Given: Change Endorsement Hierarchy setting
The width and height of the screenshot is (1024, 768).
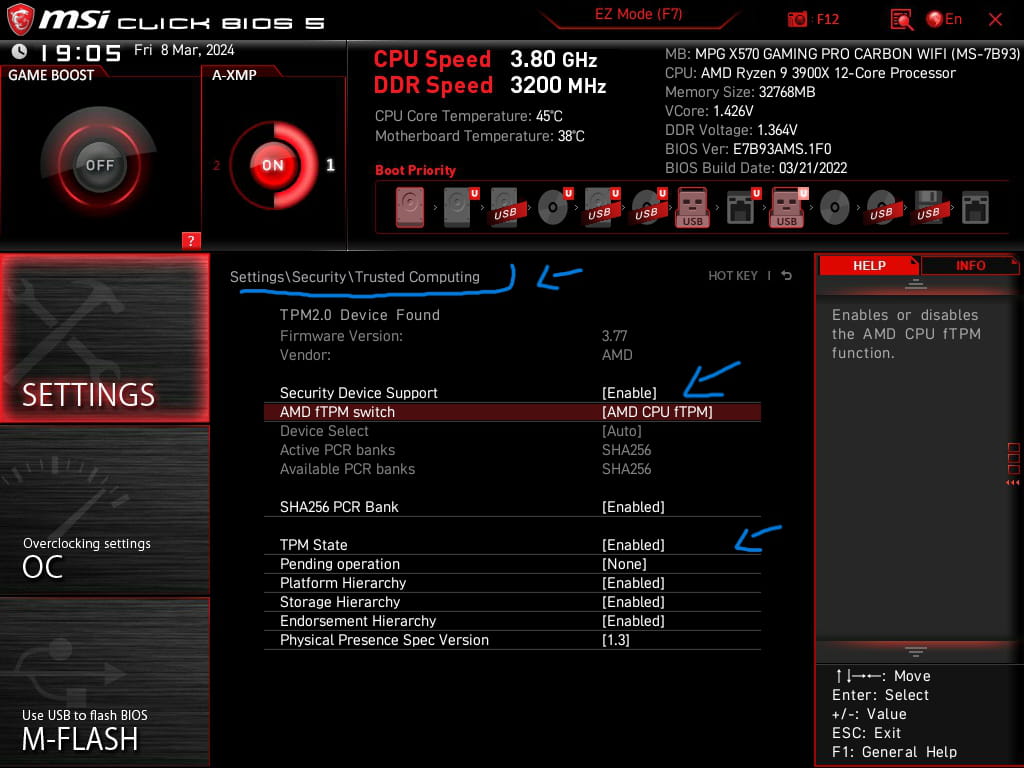Looking at the screenshot, I should (x=512, y=620).
